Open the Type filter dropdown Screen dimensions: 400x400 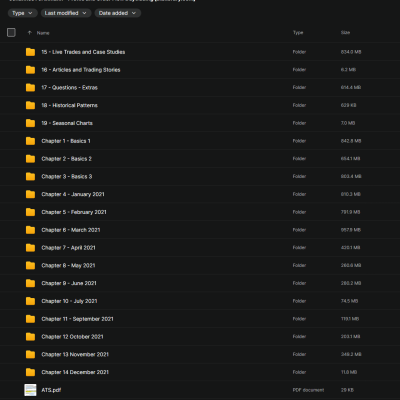pyautogui.click(x=22, y=13)
